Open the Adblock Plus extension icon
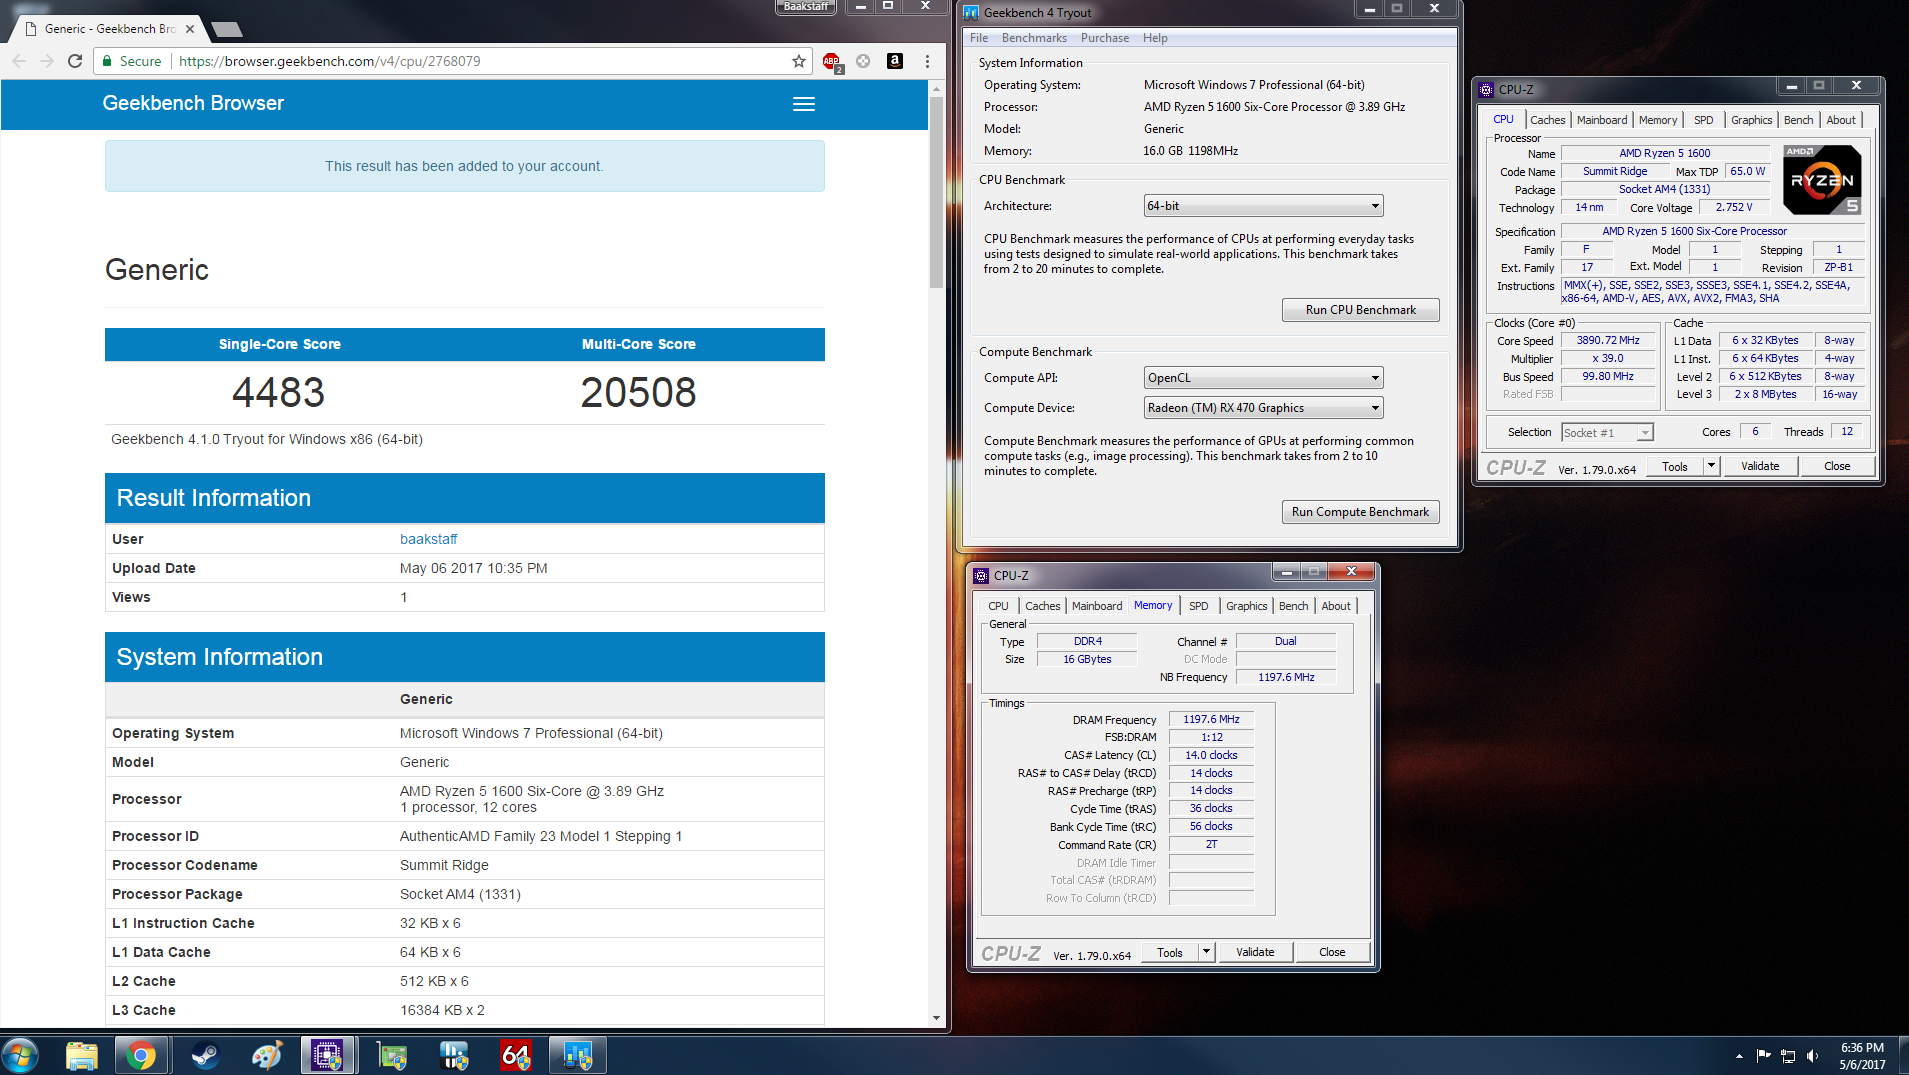The image size is (1909, 1075). click(832, 62)
